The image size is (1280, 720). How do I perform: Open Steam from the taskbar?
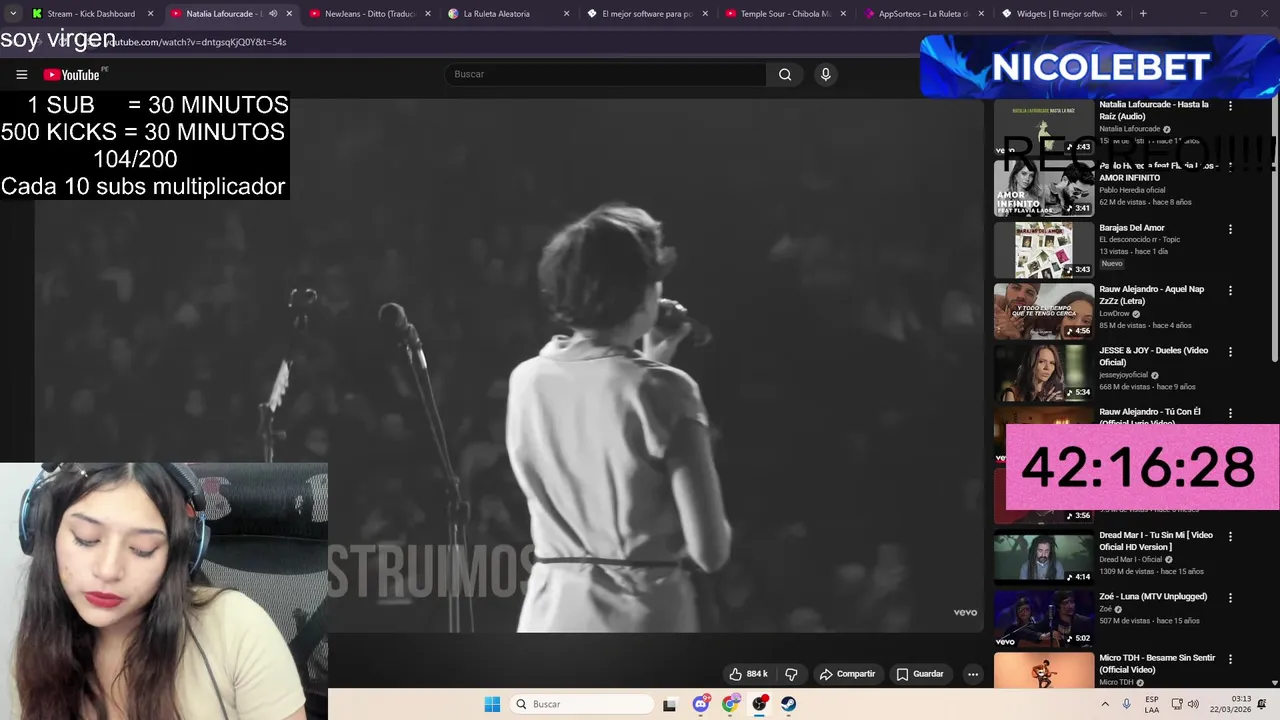click(x=789, y=704)
